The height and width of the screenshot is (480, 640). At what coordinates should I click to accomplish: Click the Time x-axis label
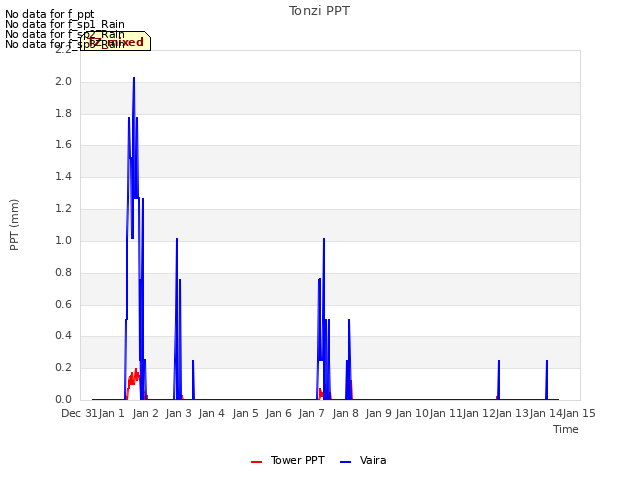tap(566, 429)
